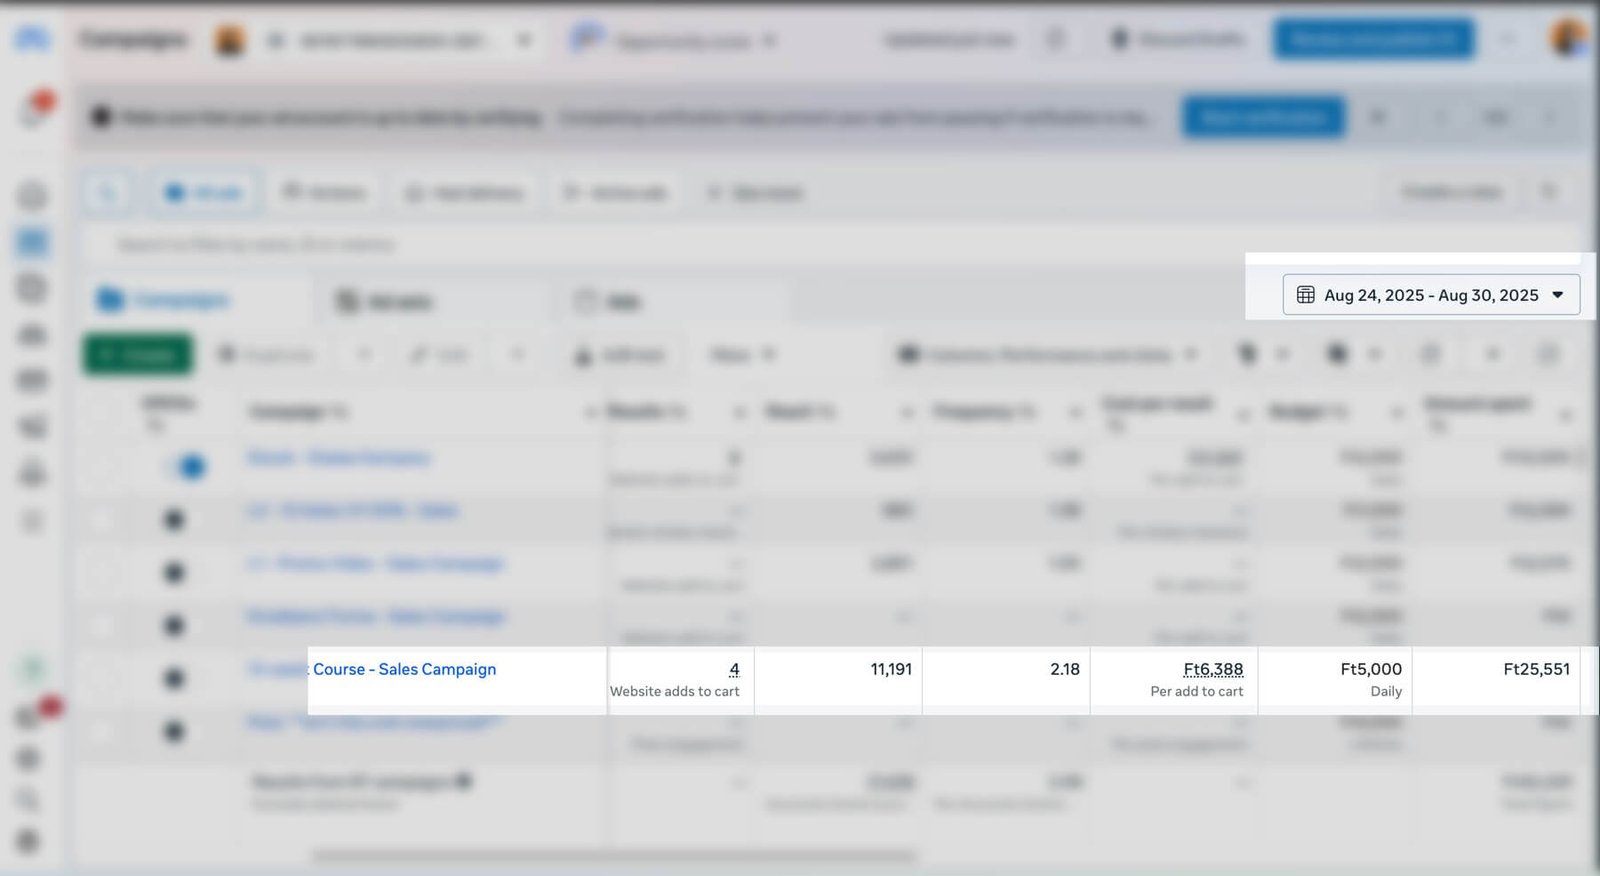
Task: Open the Aug 24 - Aug 30, 2025 date range dropdown
Action: click(x=1431, y=295)
